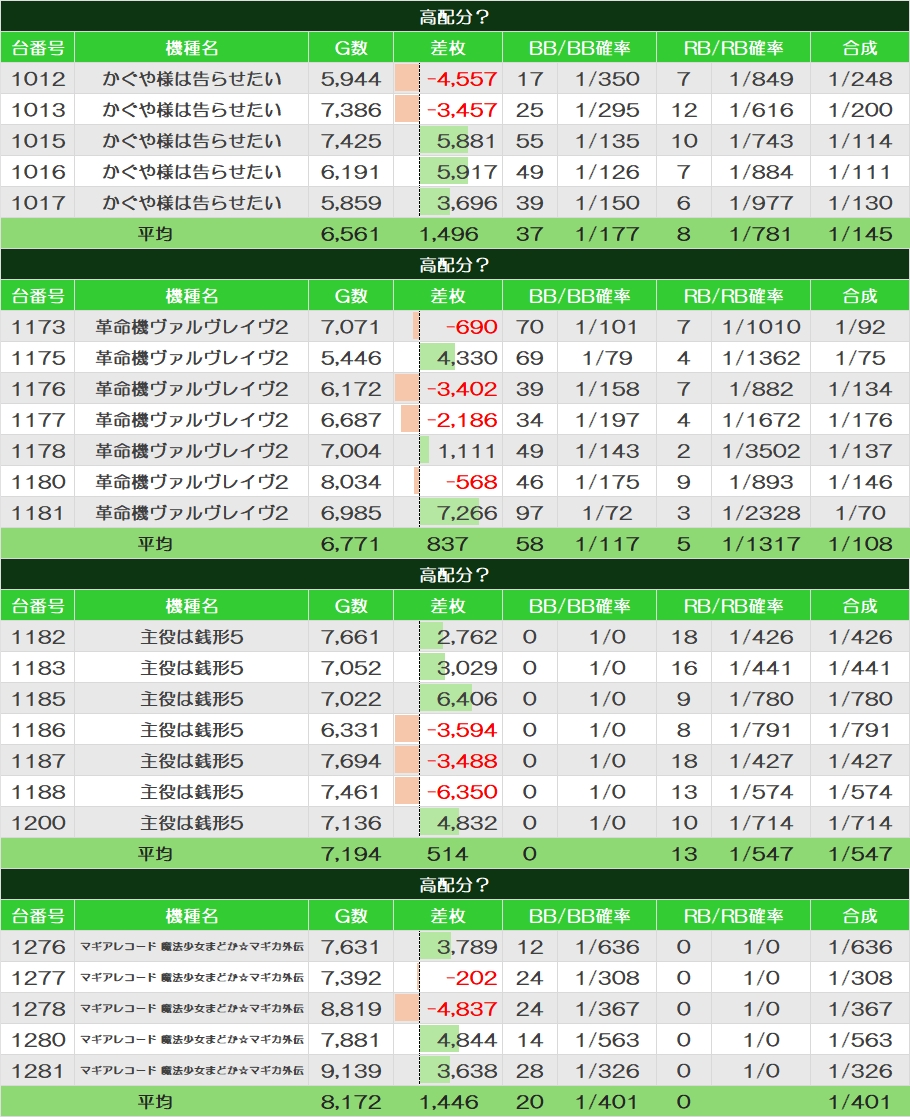Viewport: 910px width, 1117px height.
Task: Click machine number 1176
Action: click(38, 389)
